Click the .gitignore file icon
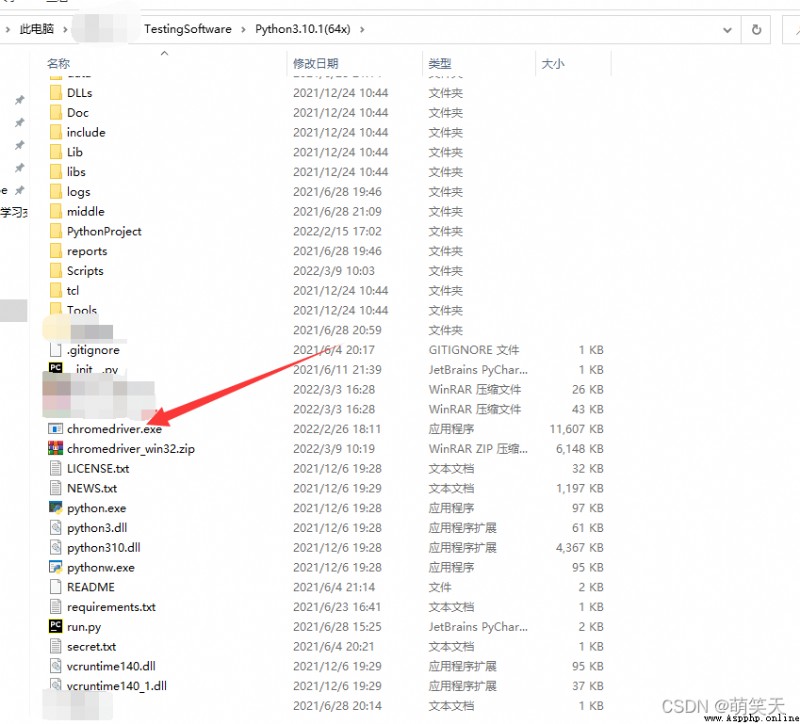Screen dimensions: 800x724 (56, 349)
